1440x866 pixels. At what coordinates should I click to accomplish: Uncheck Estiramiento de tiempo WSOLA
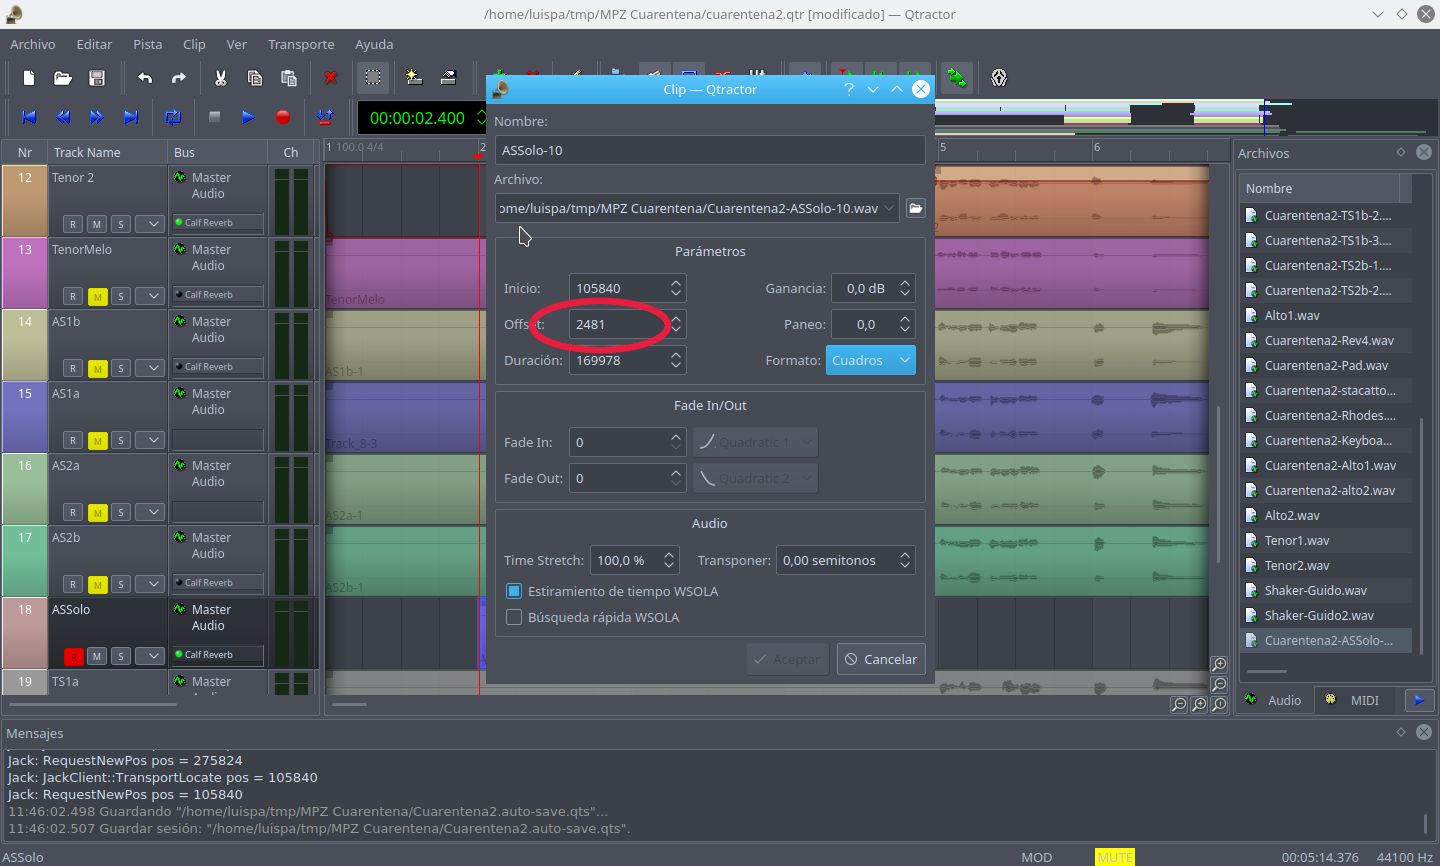pos(514,591)
